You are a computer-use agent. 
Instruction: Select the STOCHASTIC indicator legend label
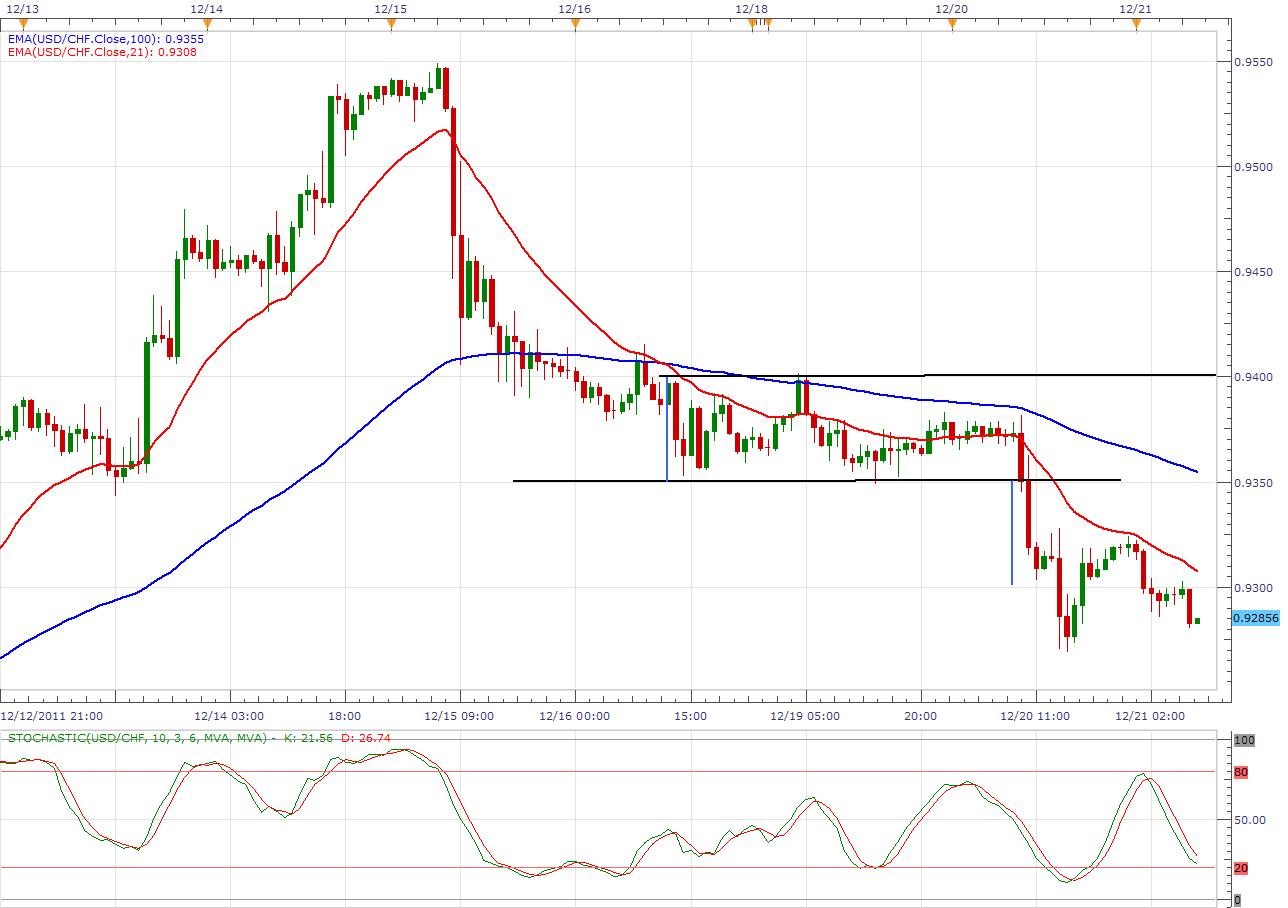click(199, 738)
